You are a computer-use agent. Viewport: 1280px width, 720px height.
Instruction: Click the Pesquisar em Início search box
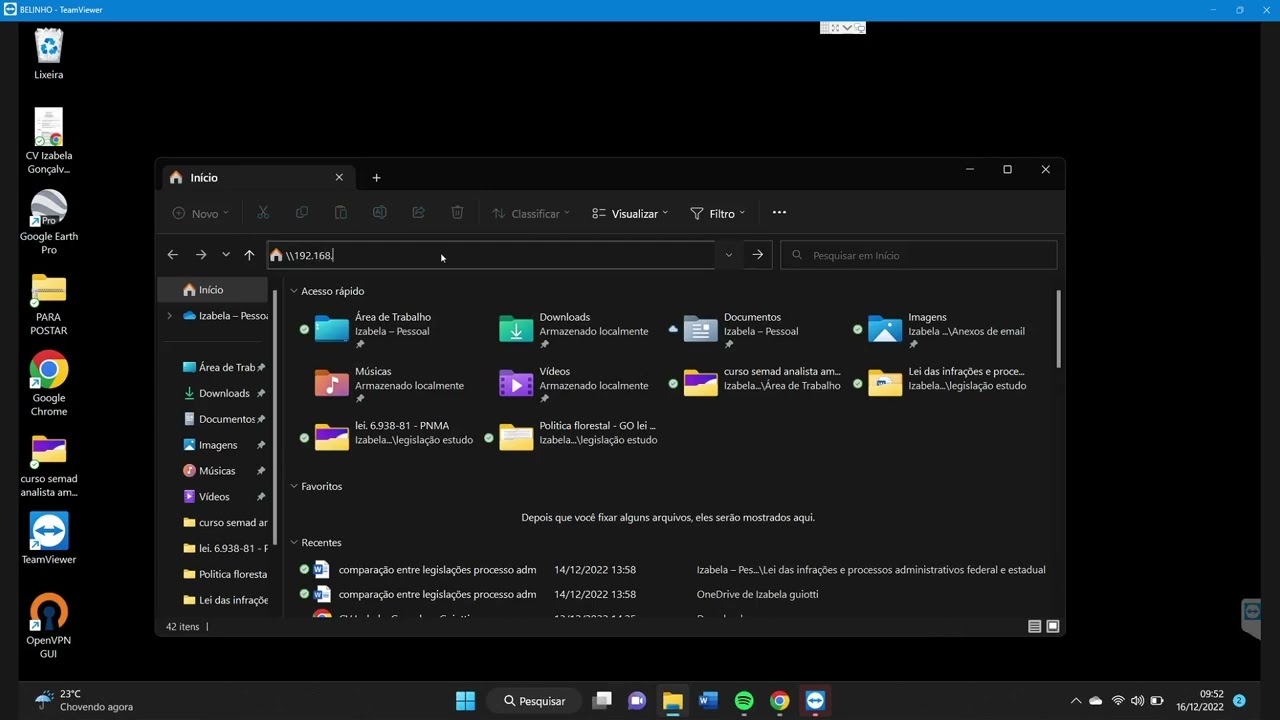tap(918, 255)
